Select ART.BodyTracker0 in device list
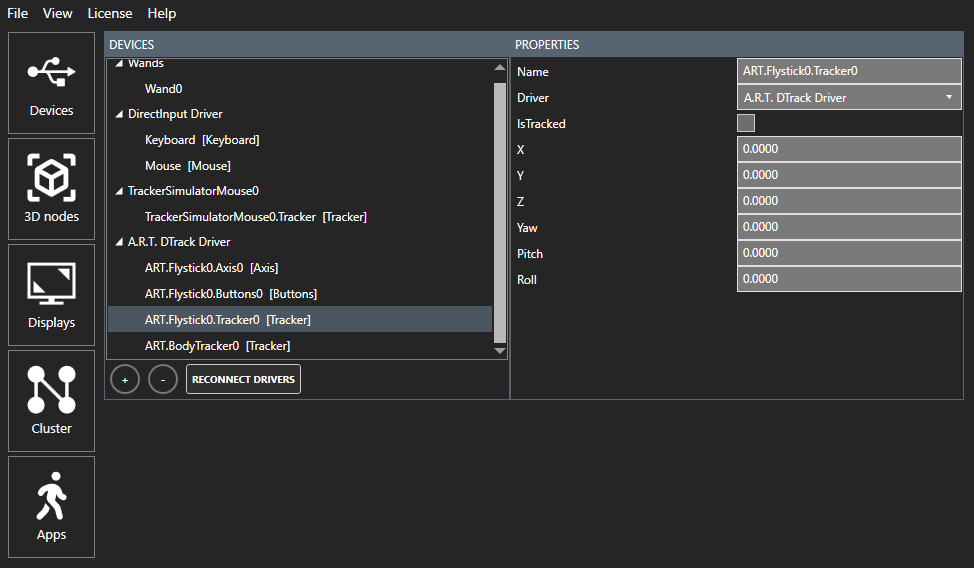This screenshot has height=568, width=974. point(217,346)
